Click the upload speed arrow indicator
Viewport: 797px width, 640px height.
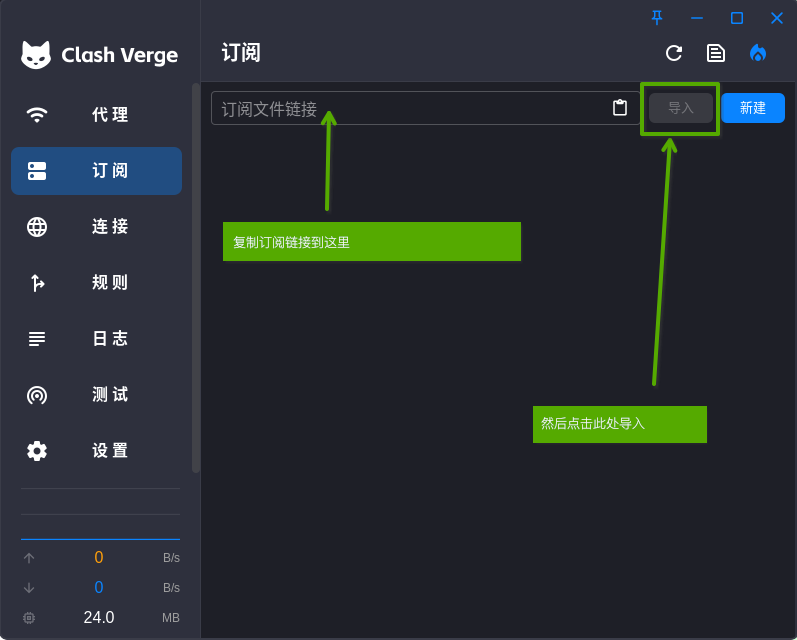pyautogui.click(x=29, y=558)
